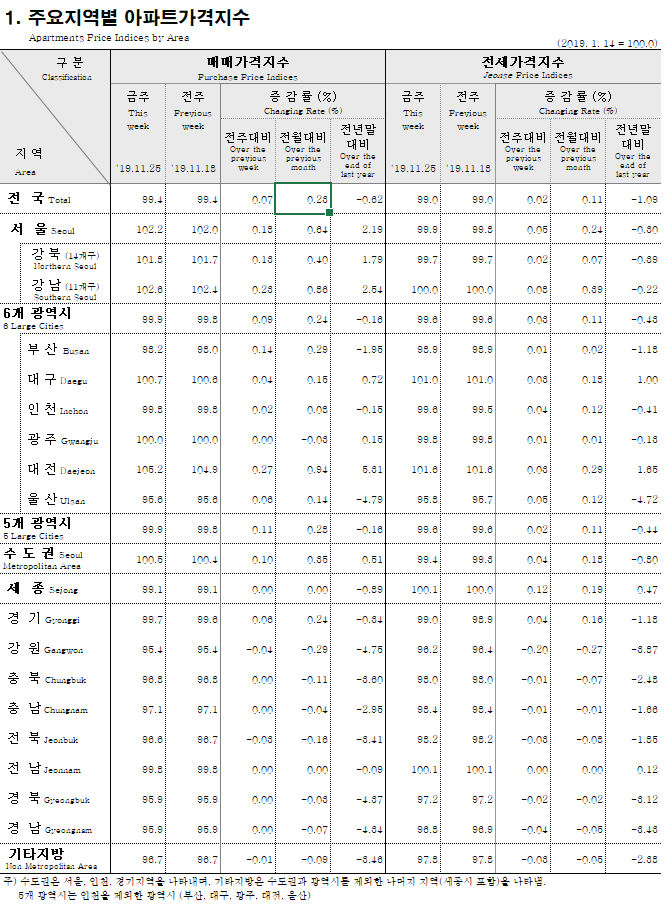Select the title '1. 주요지역별 아파트가격지수'
The height and width of the screenshot is (909, 672).
pos(127,17)
